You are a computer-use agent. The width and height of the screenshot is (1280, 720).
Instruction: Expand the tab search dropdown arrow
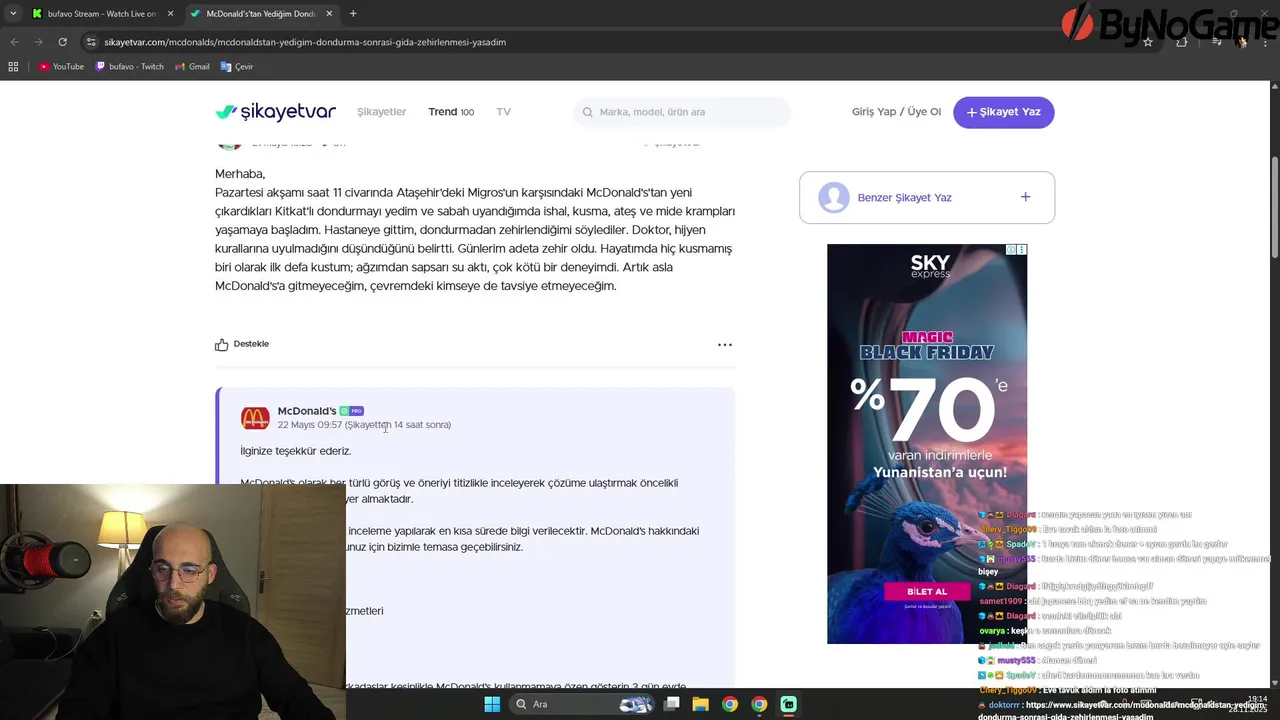click(x=13, y=14)
